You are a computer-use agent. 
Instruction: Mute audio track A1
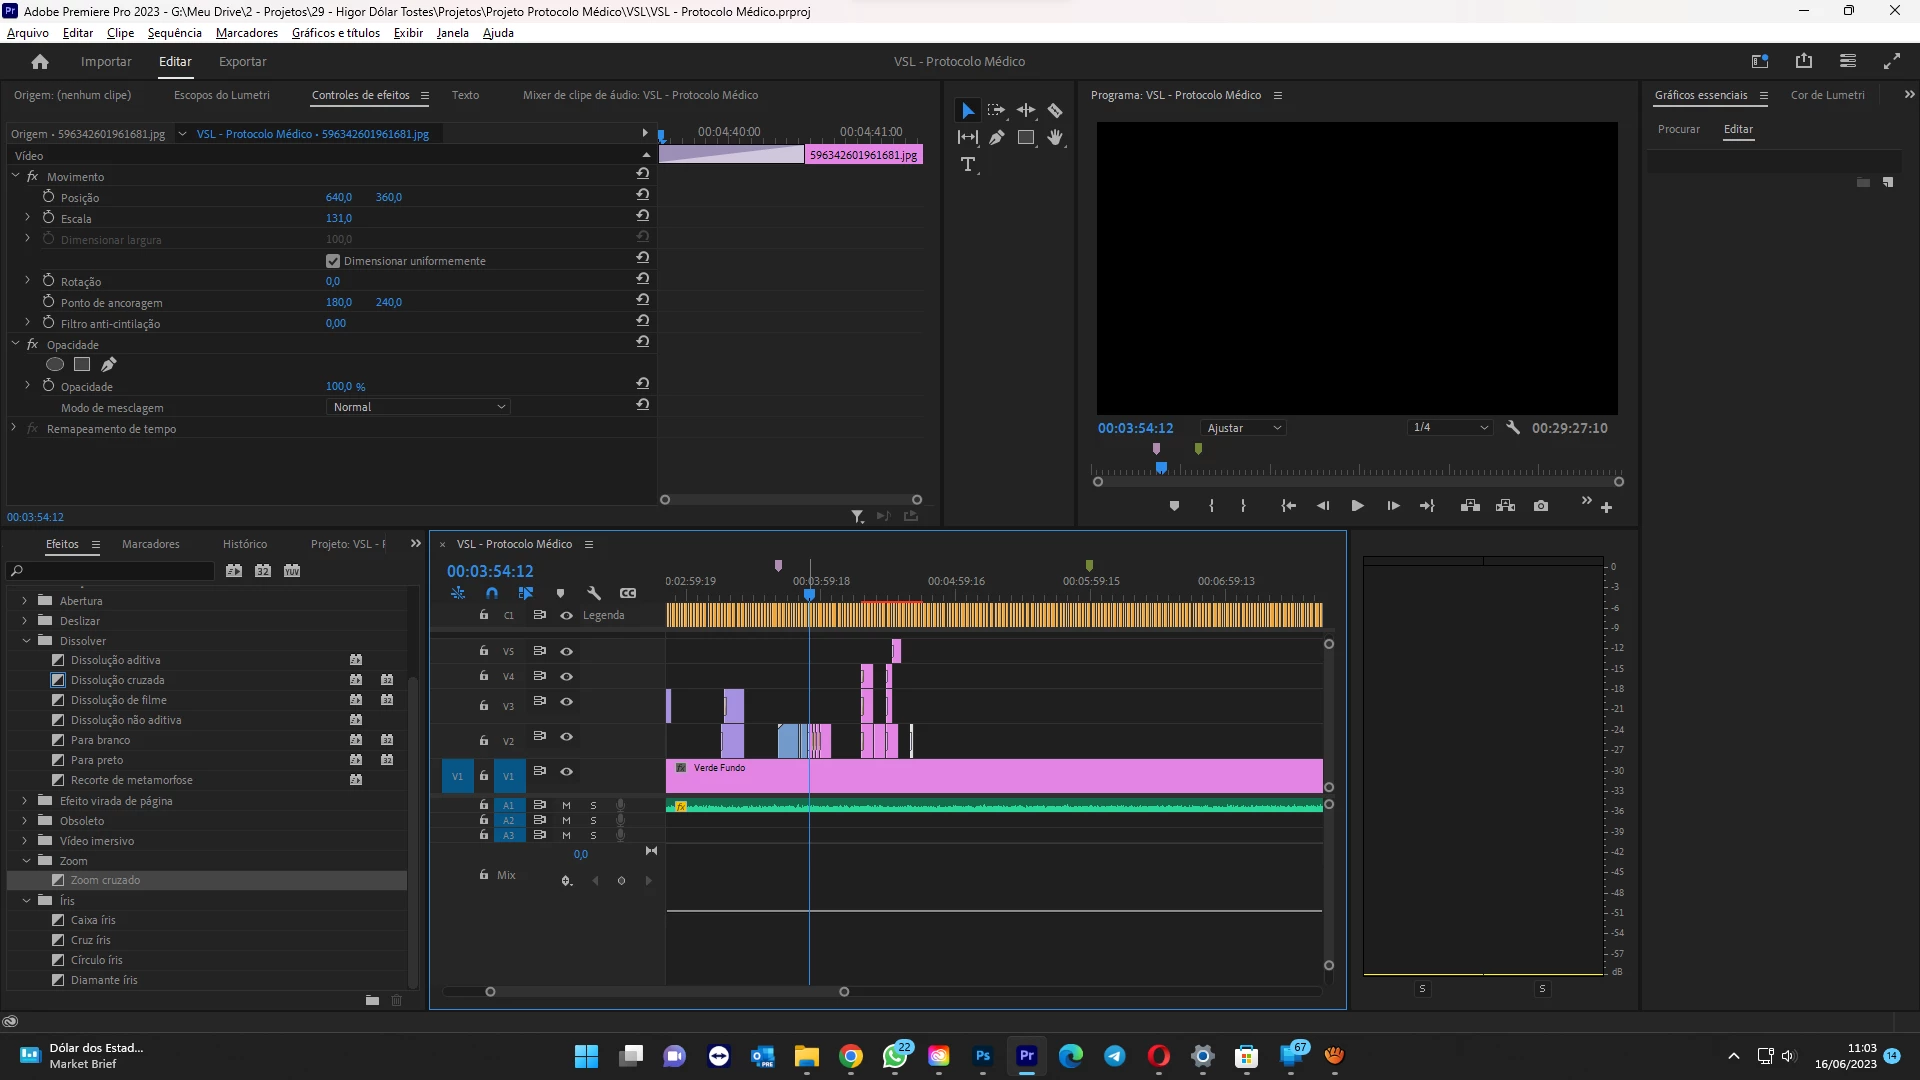[566, 805]
